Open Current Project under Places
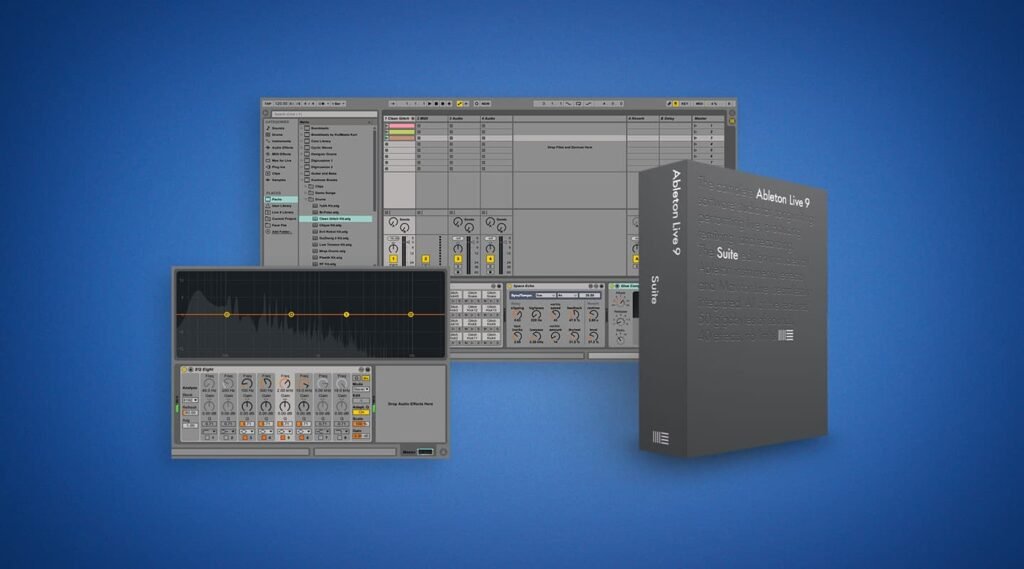This screenshot has height=569, width=1024. click(283, 219)
